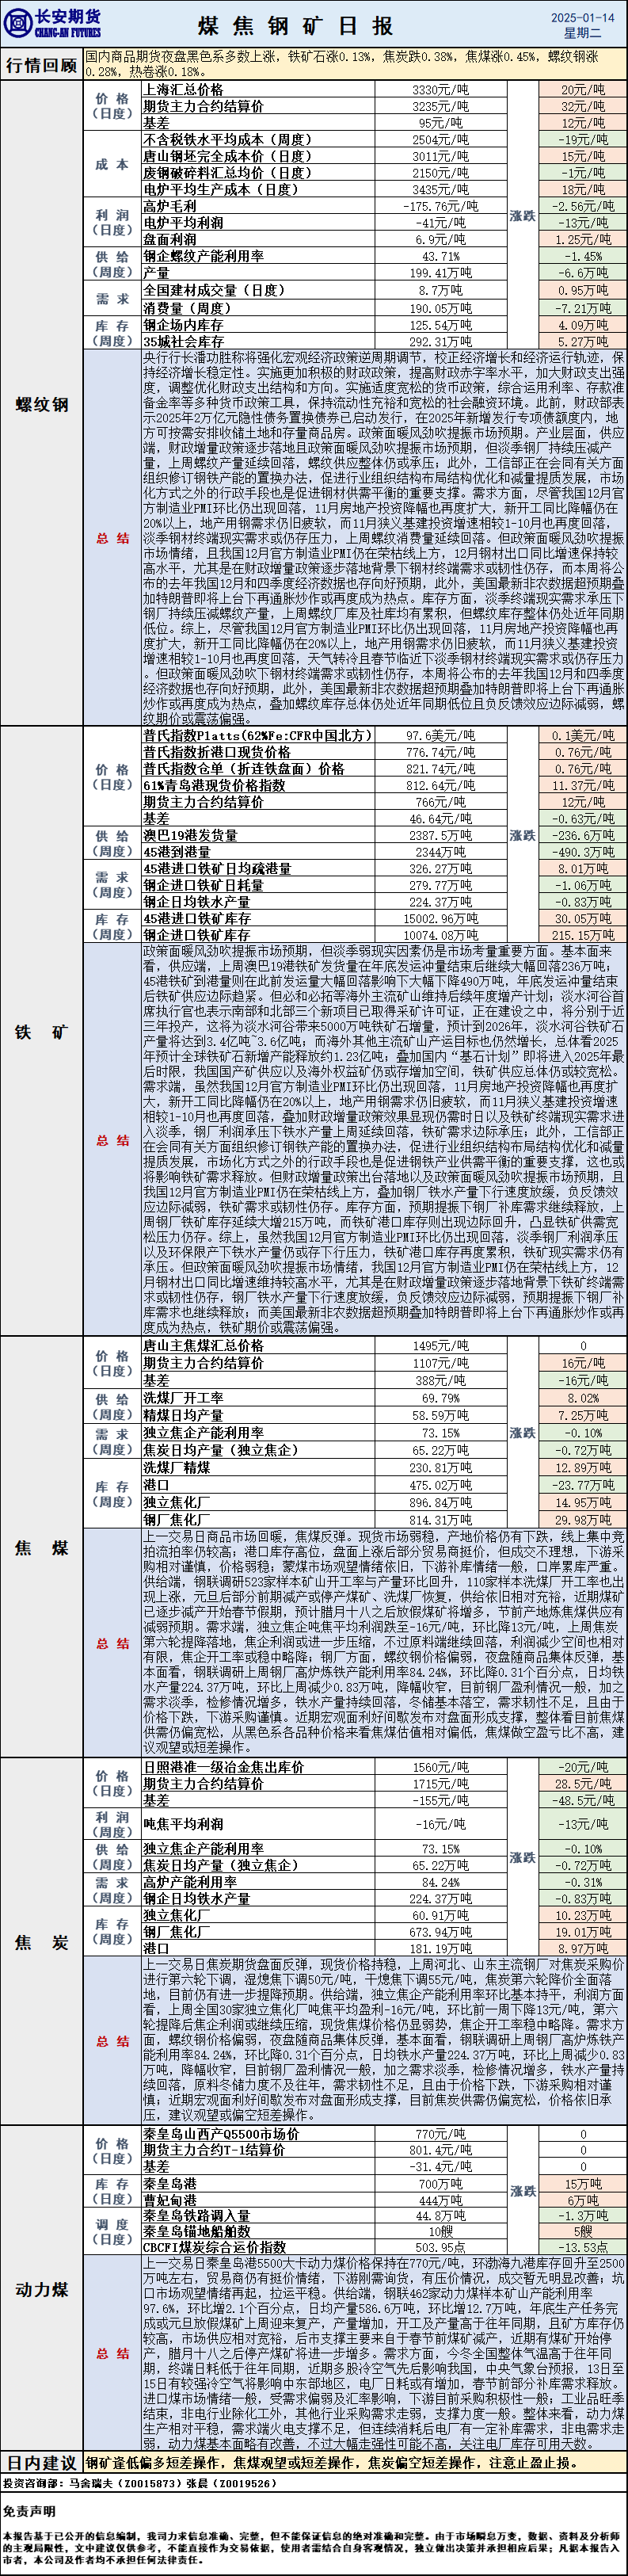
Task: Click the 上海汇总价格 row label
Action: coord(183,90)
